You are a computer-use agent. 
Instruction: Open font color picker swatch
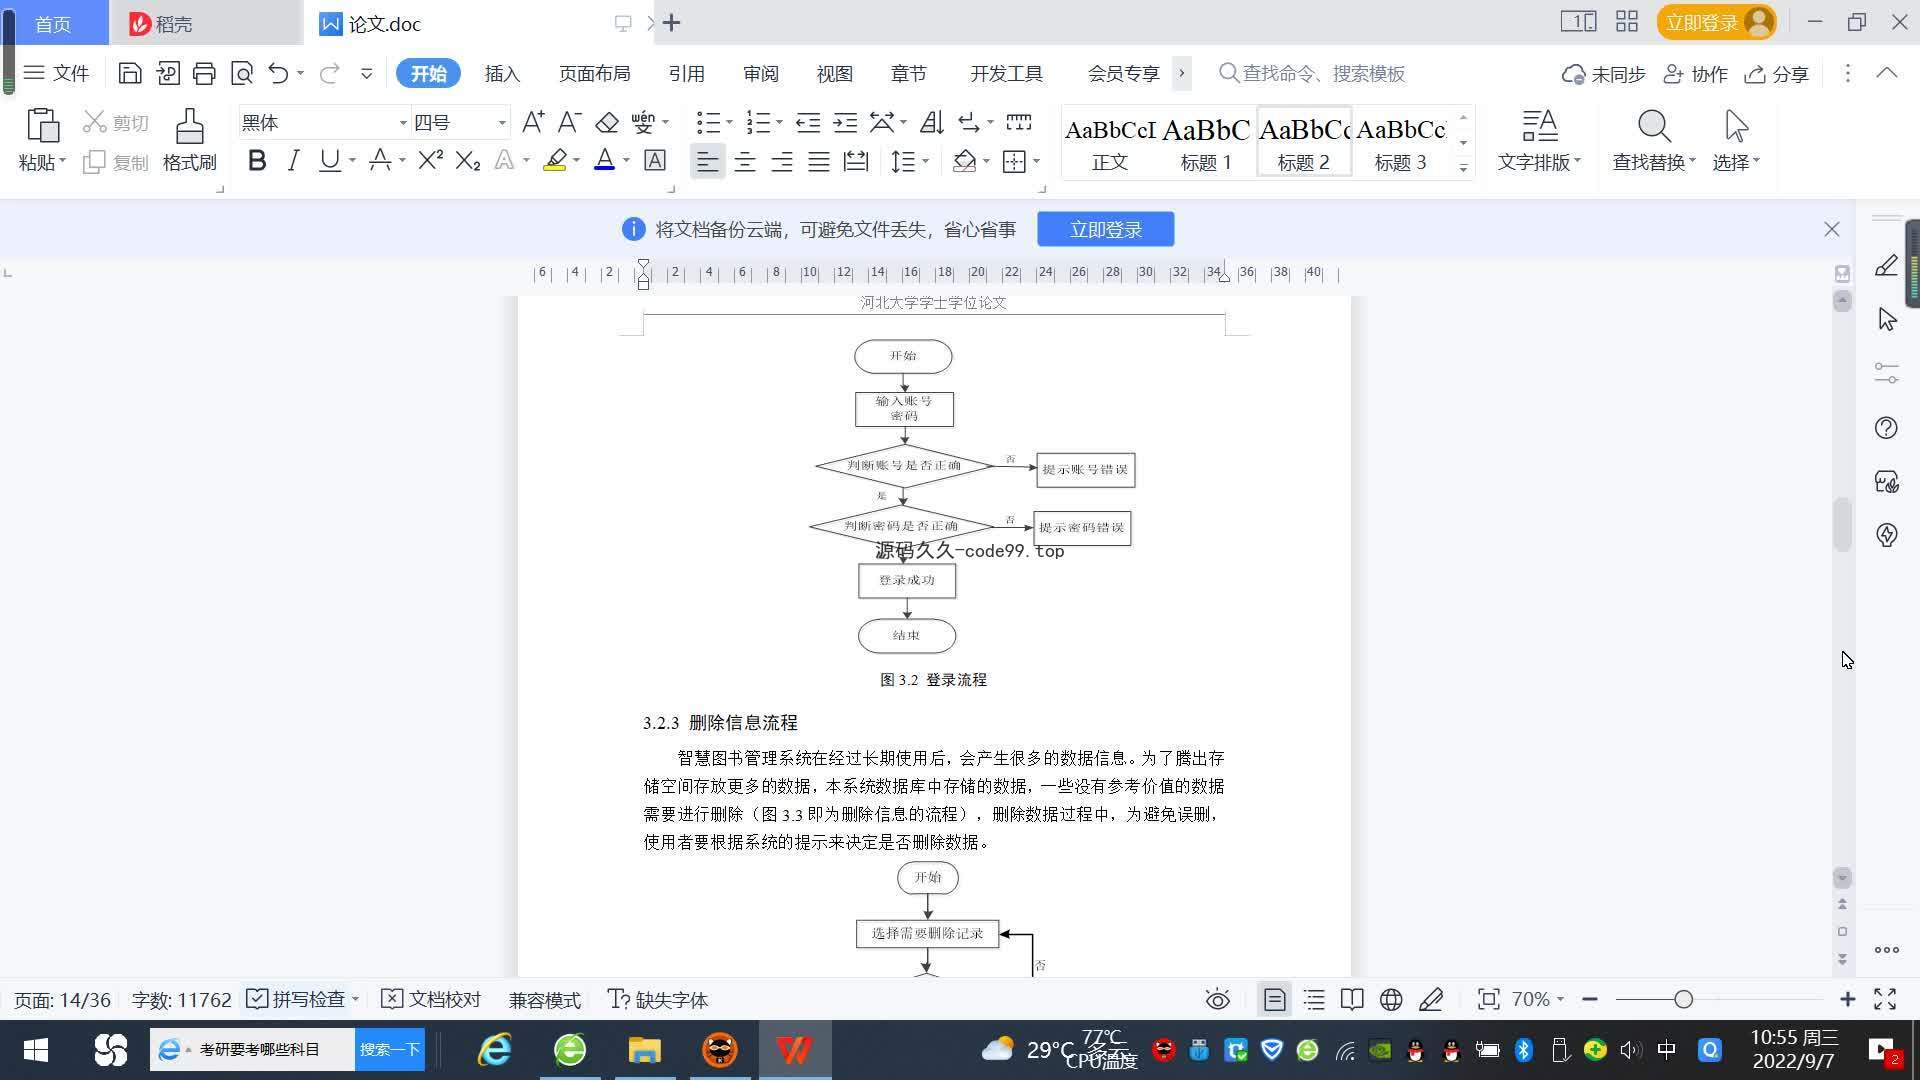pyautogui.click(x=604, y=160)
